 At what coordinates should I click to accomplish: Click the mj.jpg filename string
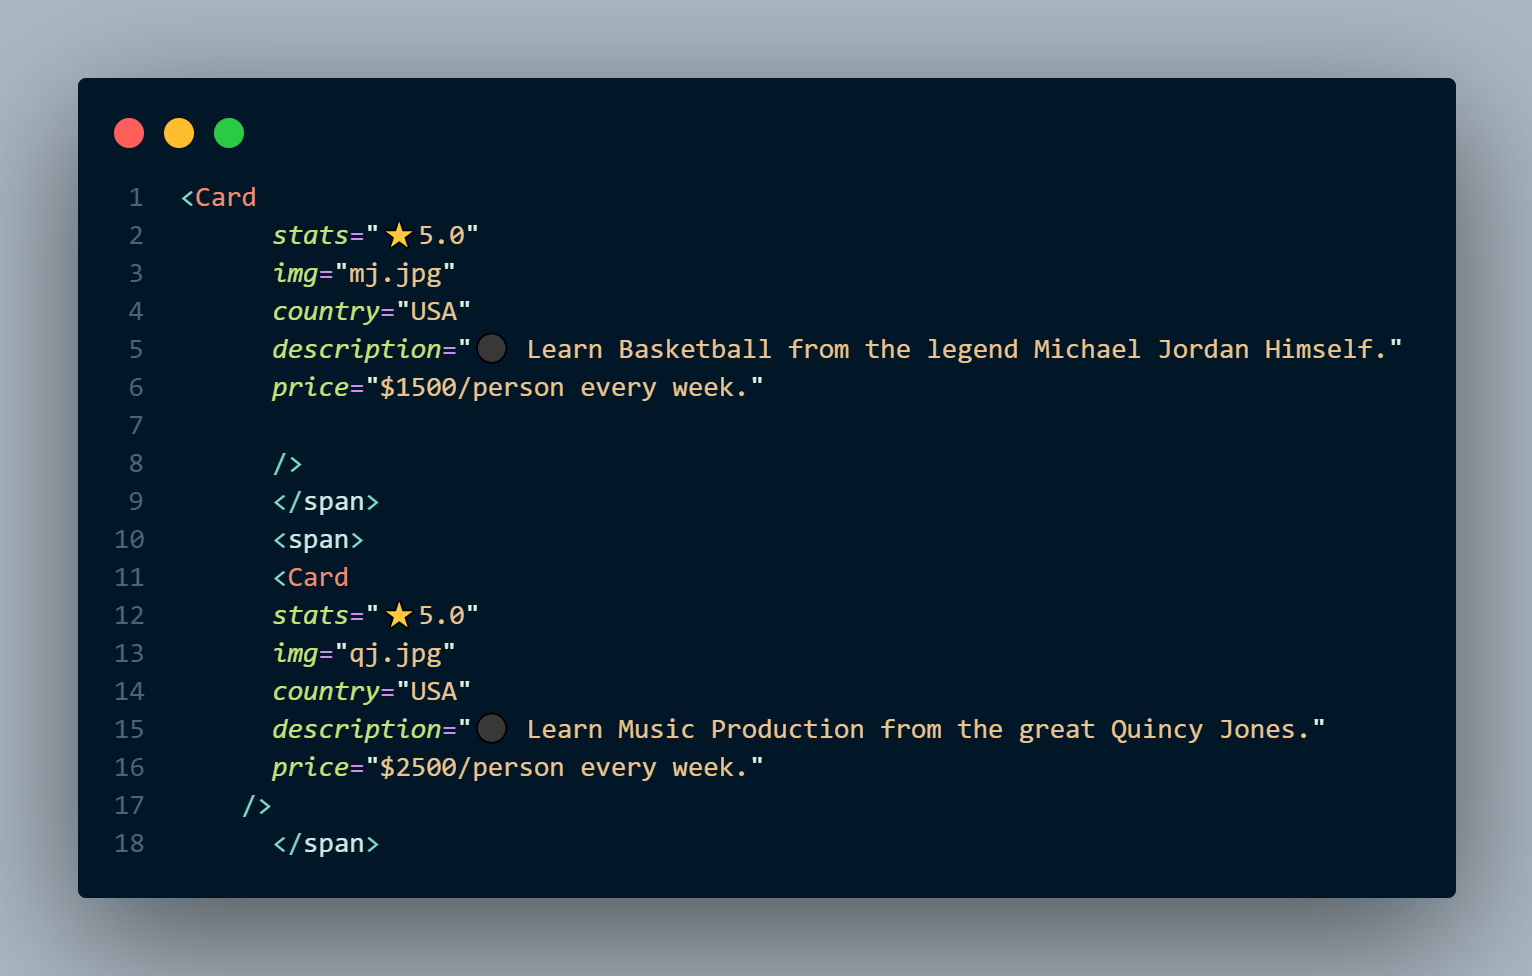tap(396, 272)
